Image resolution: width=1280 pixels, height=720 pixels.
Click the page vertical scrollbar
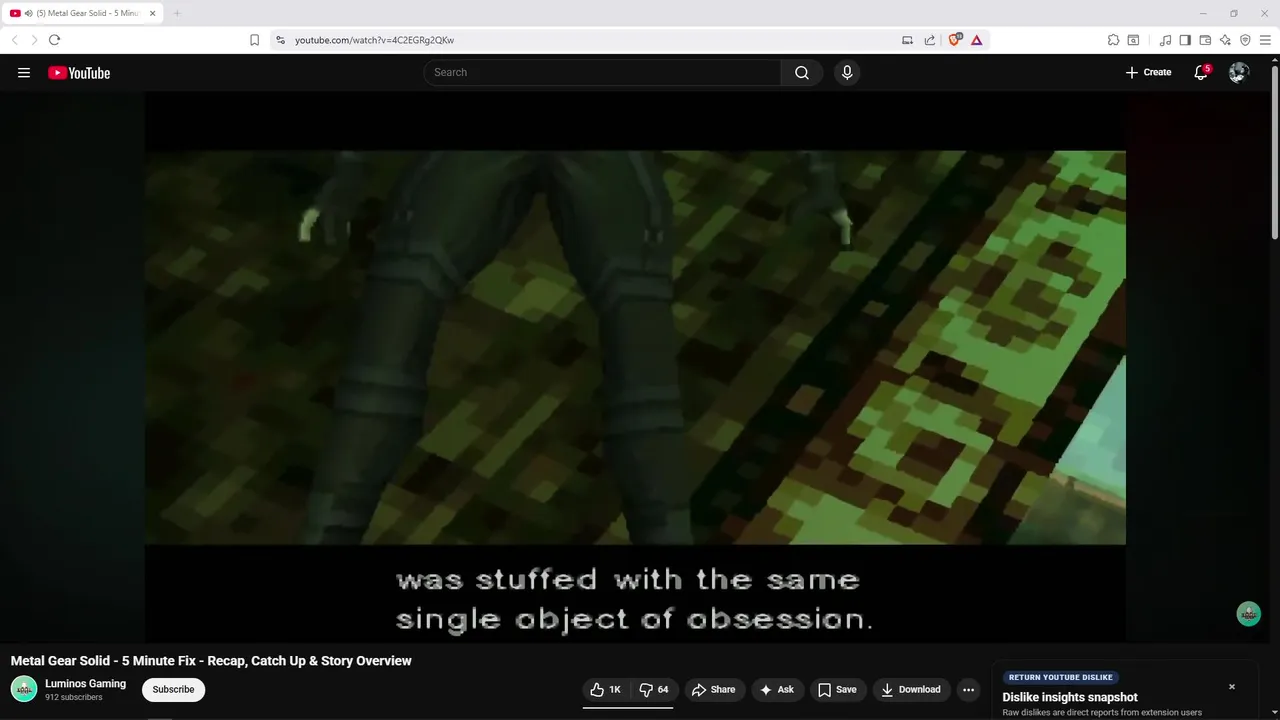pos(1274,150)
